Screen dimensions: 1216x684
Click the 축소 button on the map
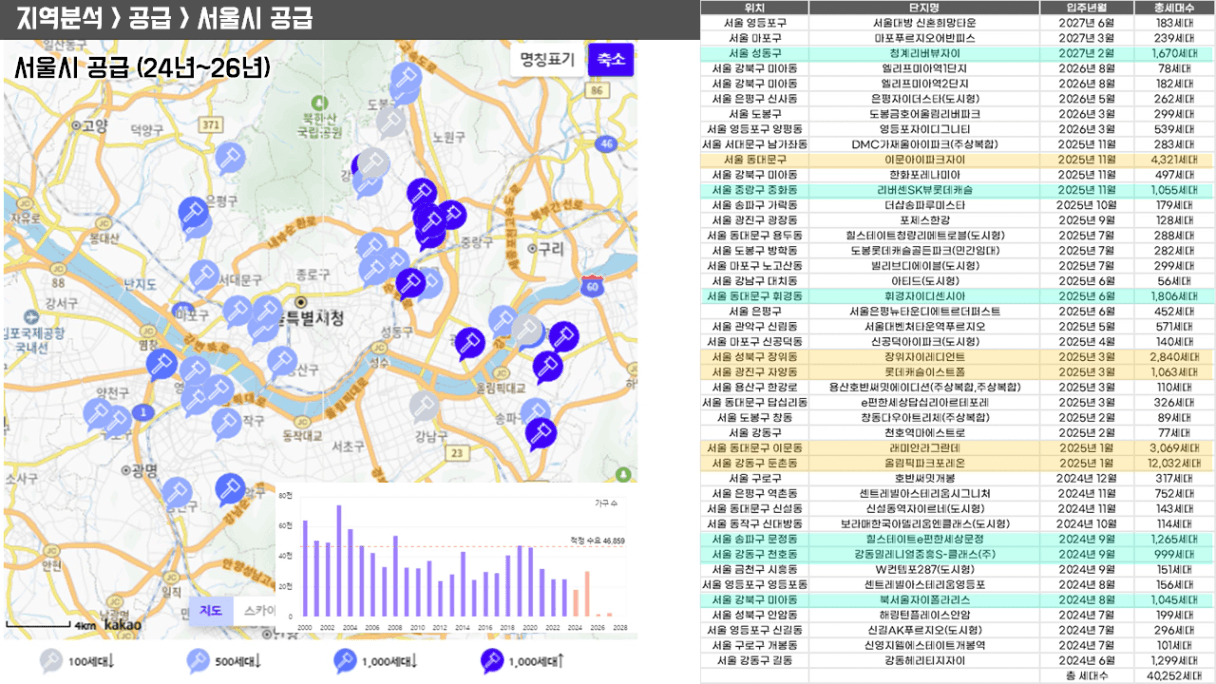click(610, 59)
